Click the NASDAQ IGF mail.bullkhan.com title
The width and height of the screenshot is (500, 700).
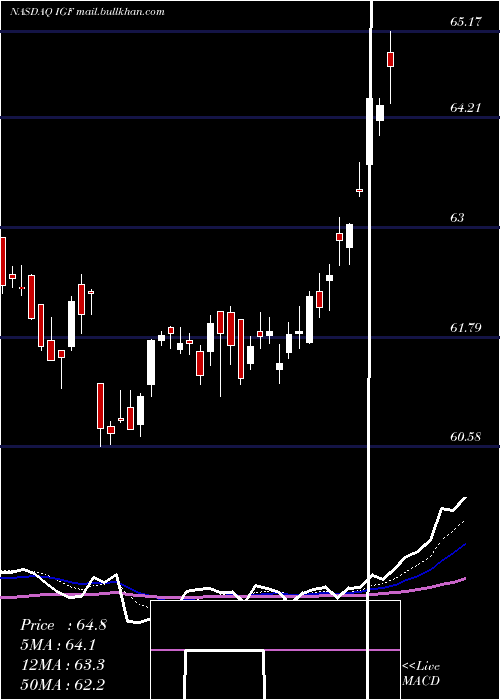[x=87, y=12]
